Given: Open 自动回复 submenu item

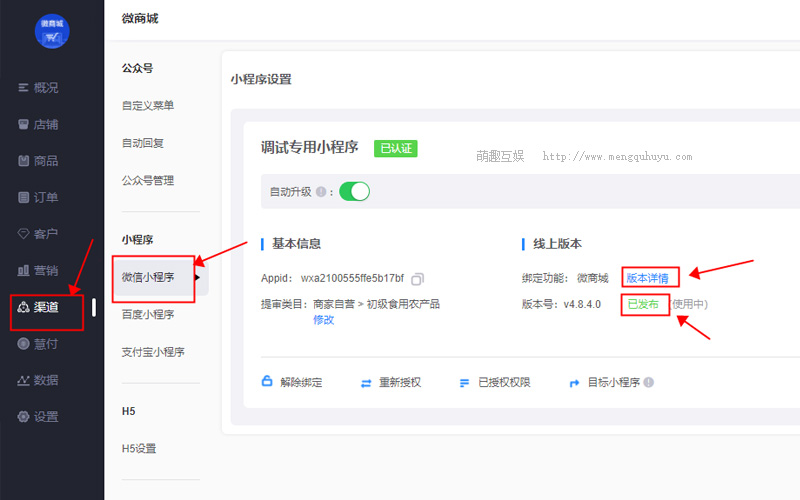Looking at the screenshot, I should [x=143, y=143].
